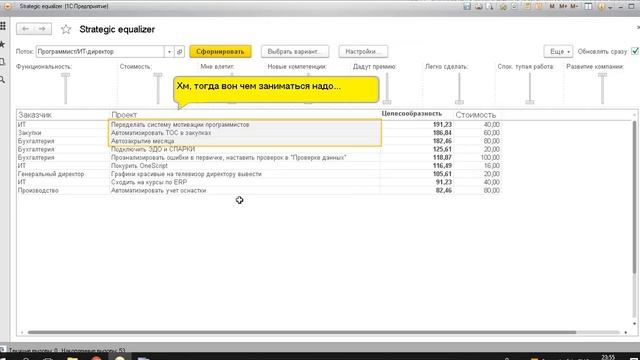Select row Автоматизировать ТОС в закупках
The image size is (640, 360).
coord(259,133)
